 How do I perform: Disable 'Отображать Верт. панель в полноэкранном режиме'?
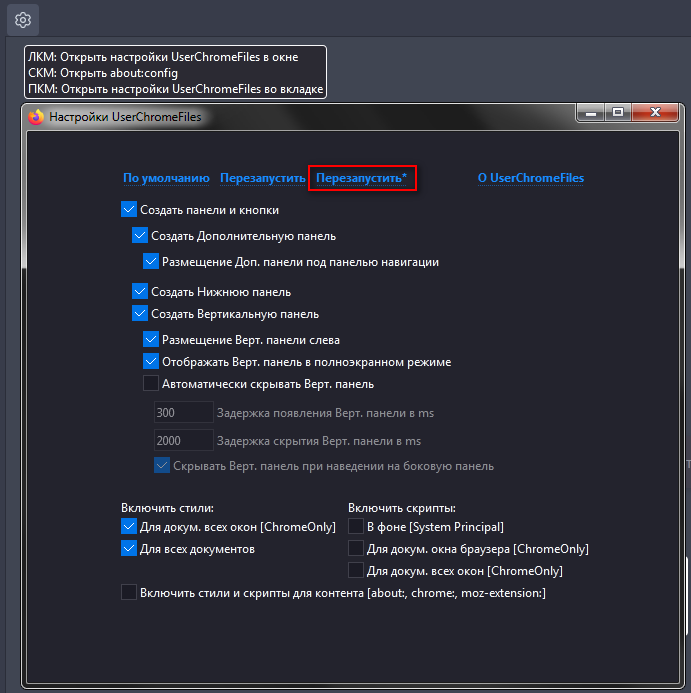coord(151,362)
